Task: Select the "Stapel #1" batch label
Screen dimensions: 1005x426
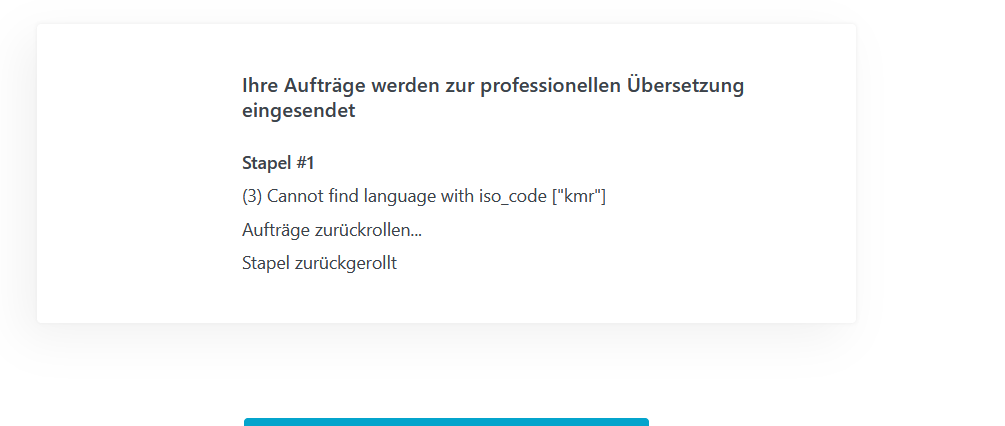Action: 278,163
